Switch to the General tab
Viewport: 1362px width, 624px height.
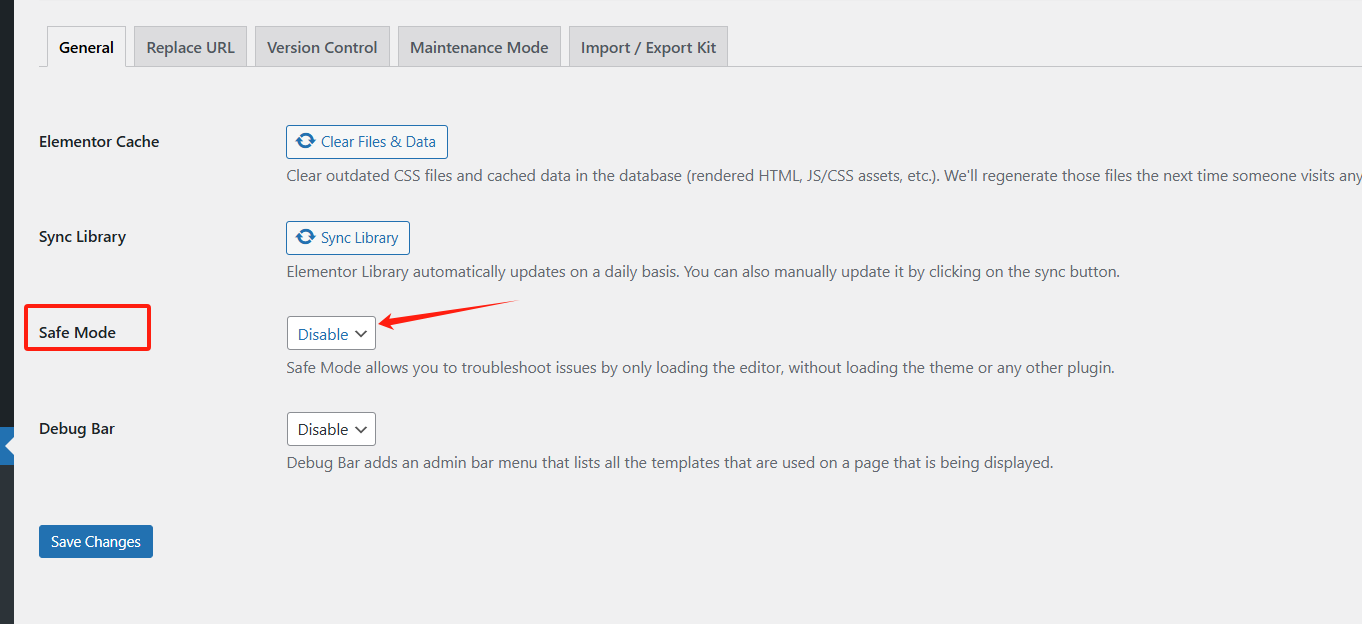tap(87, 47)
